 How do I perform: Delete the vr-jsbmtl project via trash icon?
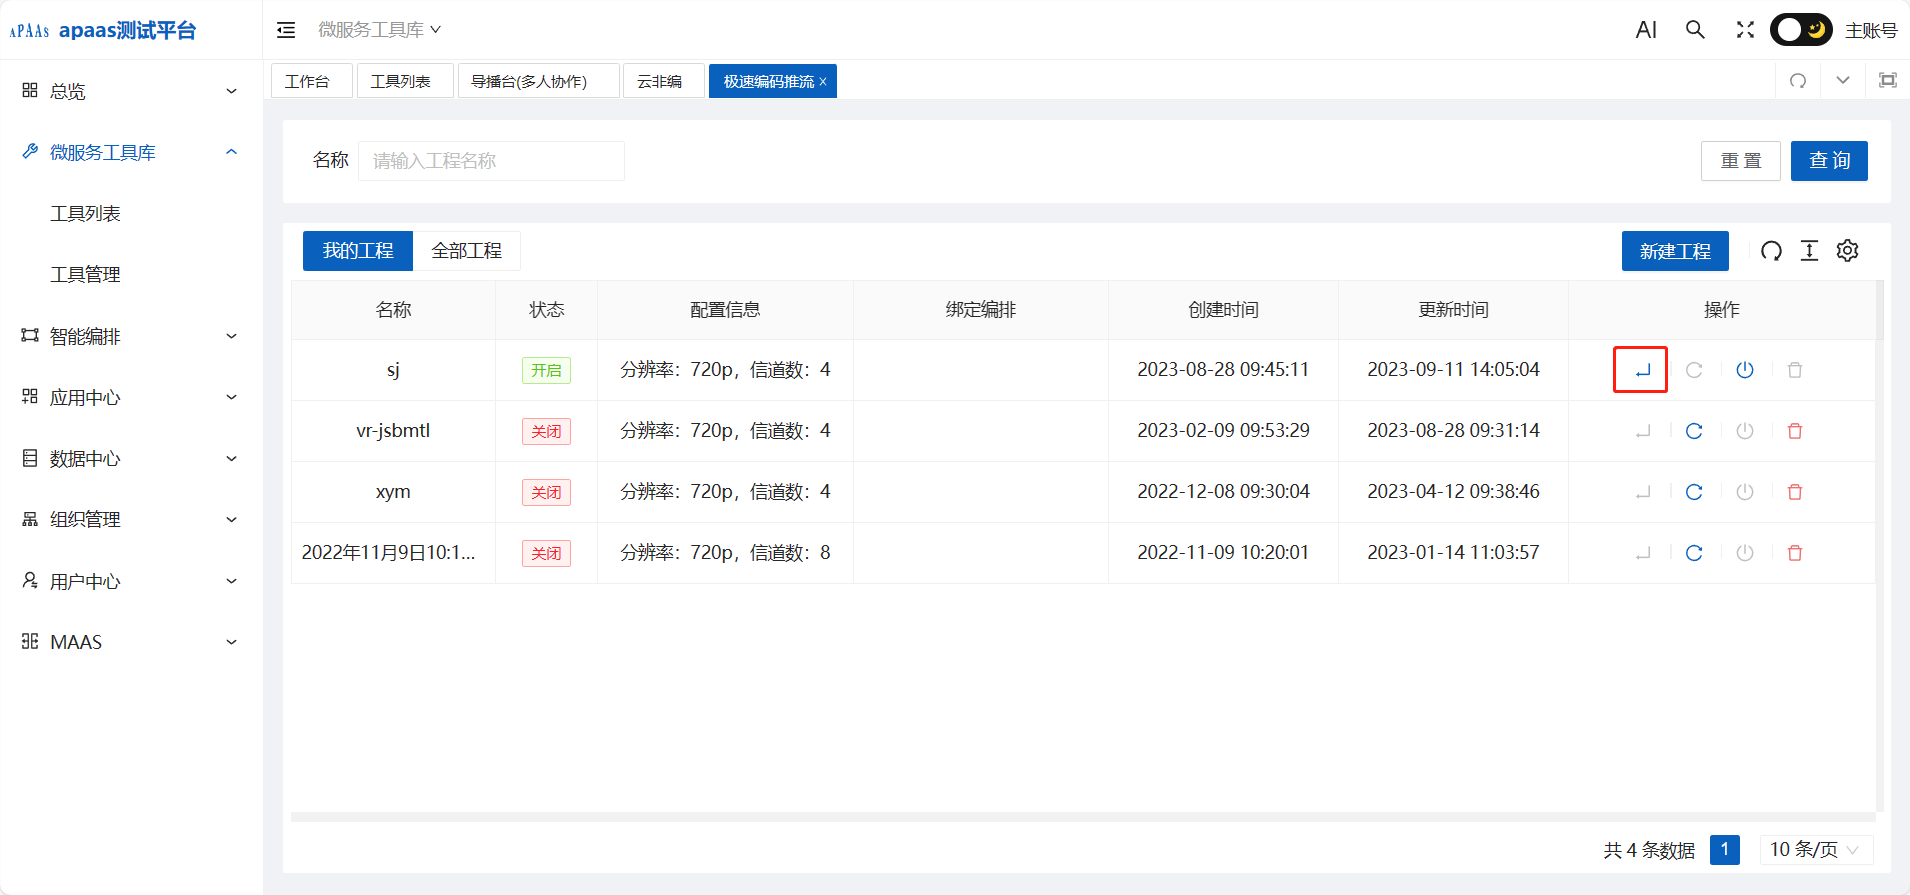tap(1794, 431)
